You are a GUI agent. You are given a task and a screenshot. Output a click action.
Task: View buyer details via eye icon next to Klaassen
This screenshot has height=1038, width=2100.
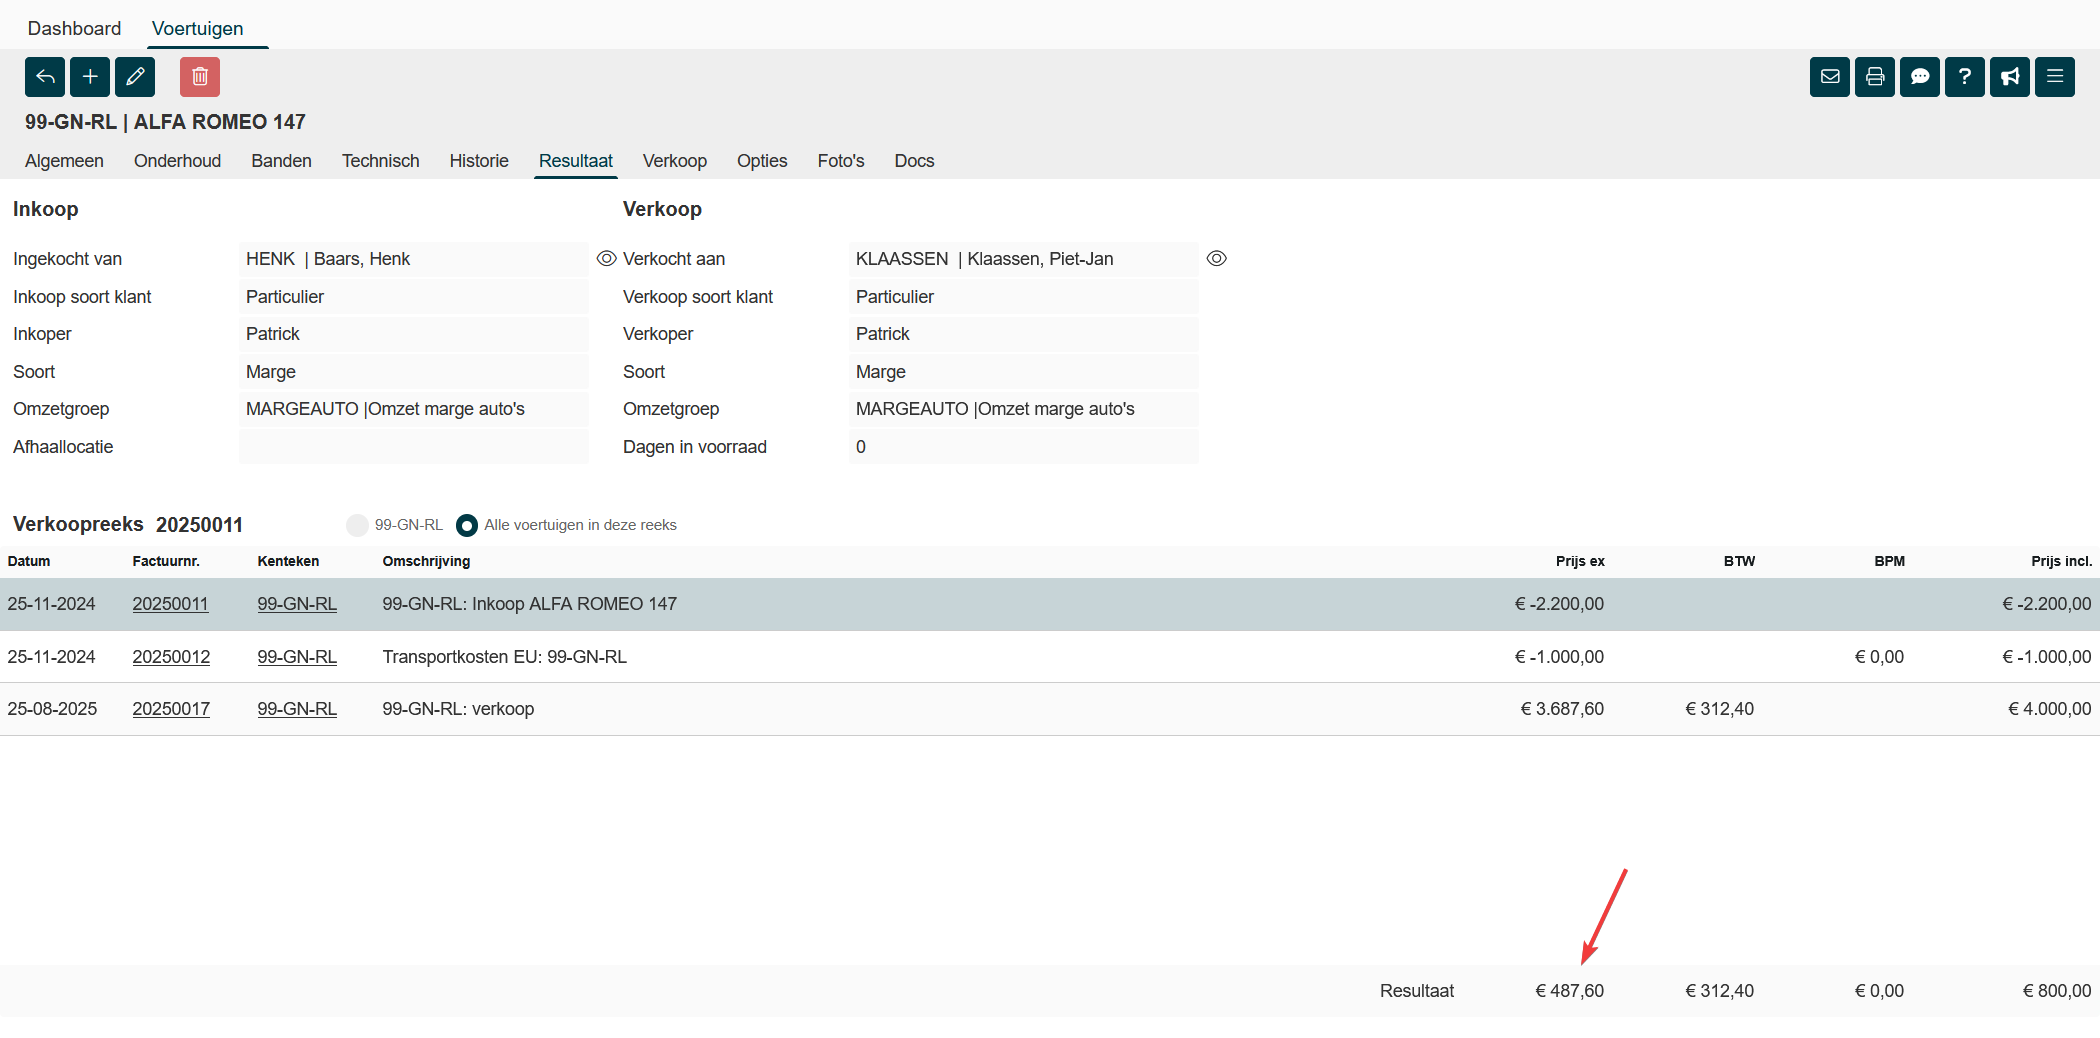[1216, 259]
